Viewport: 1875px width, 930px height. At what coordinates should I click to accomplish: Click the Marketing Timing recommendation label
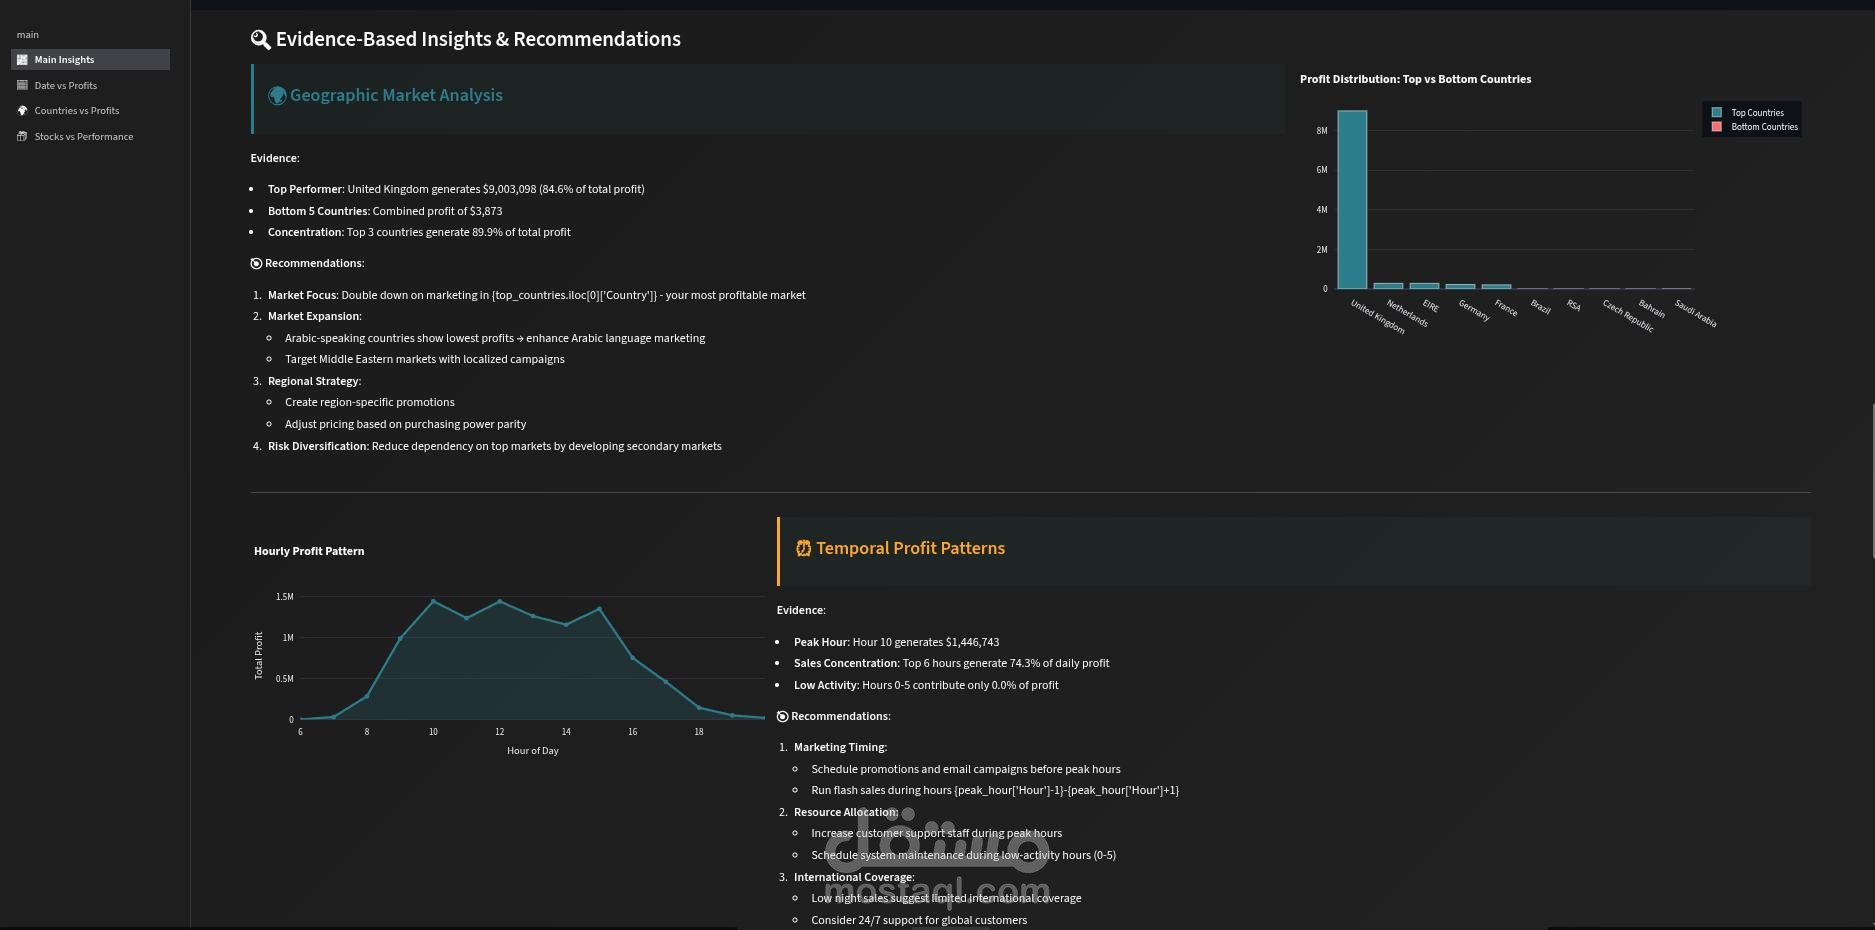(840, 747)
